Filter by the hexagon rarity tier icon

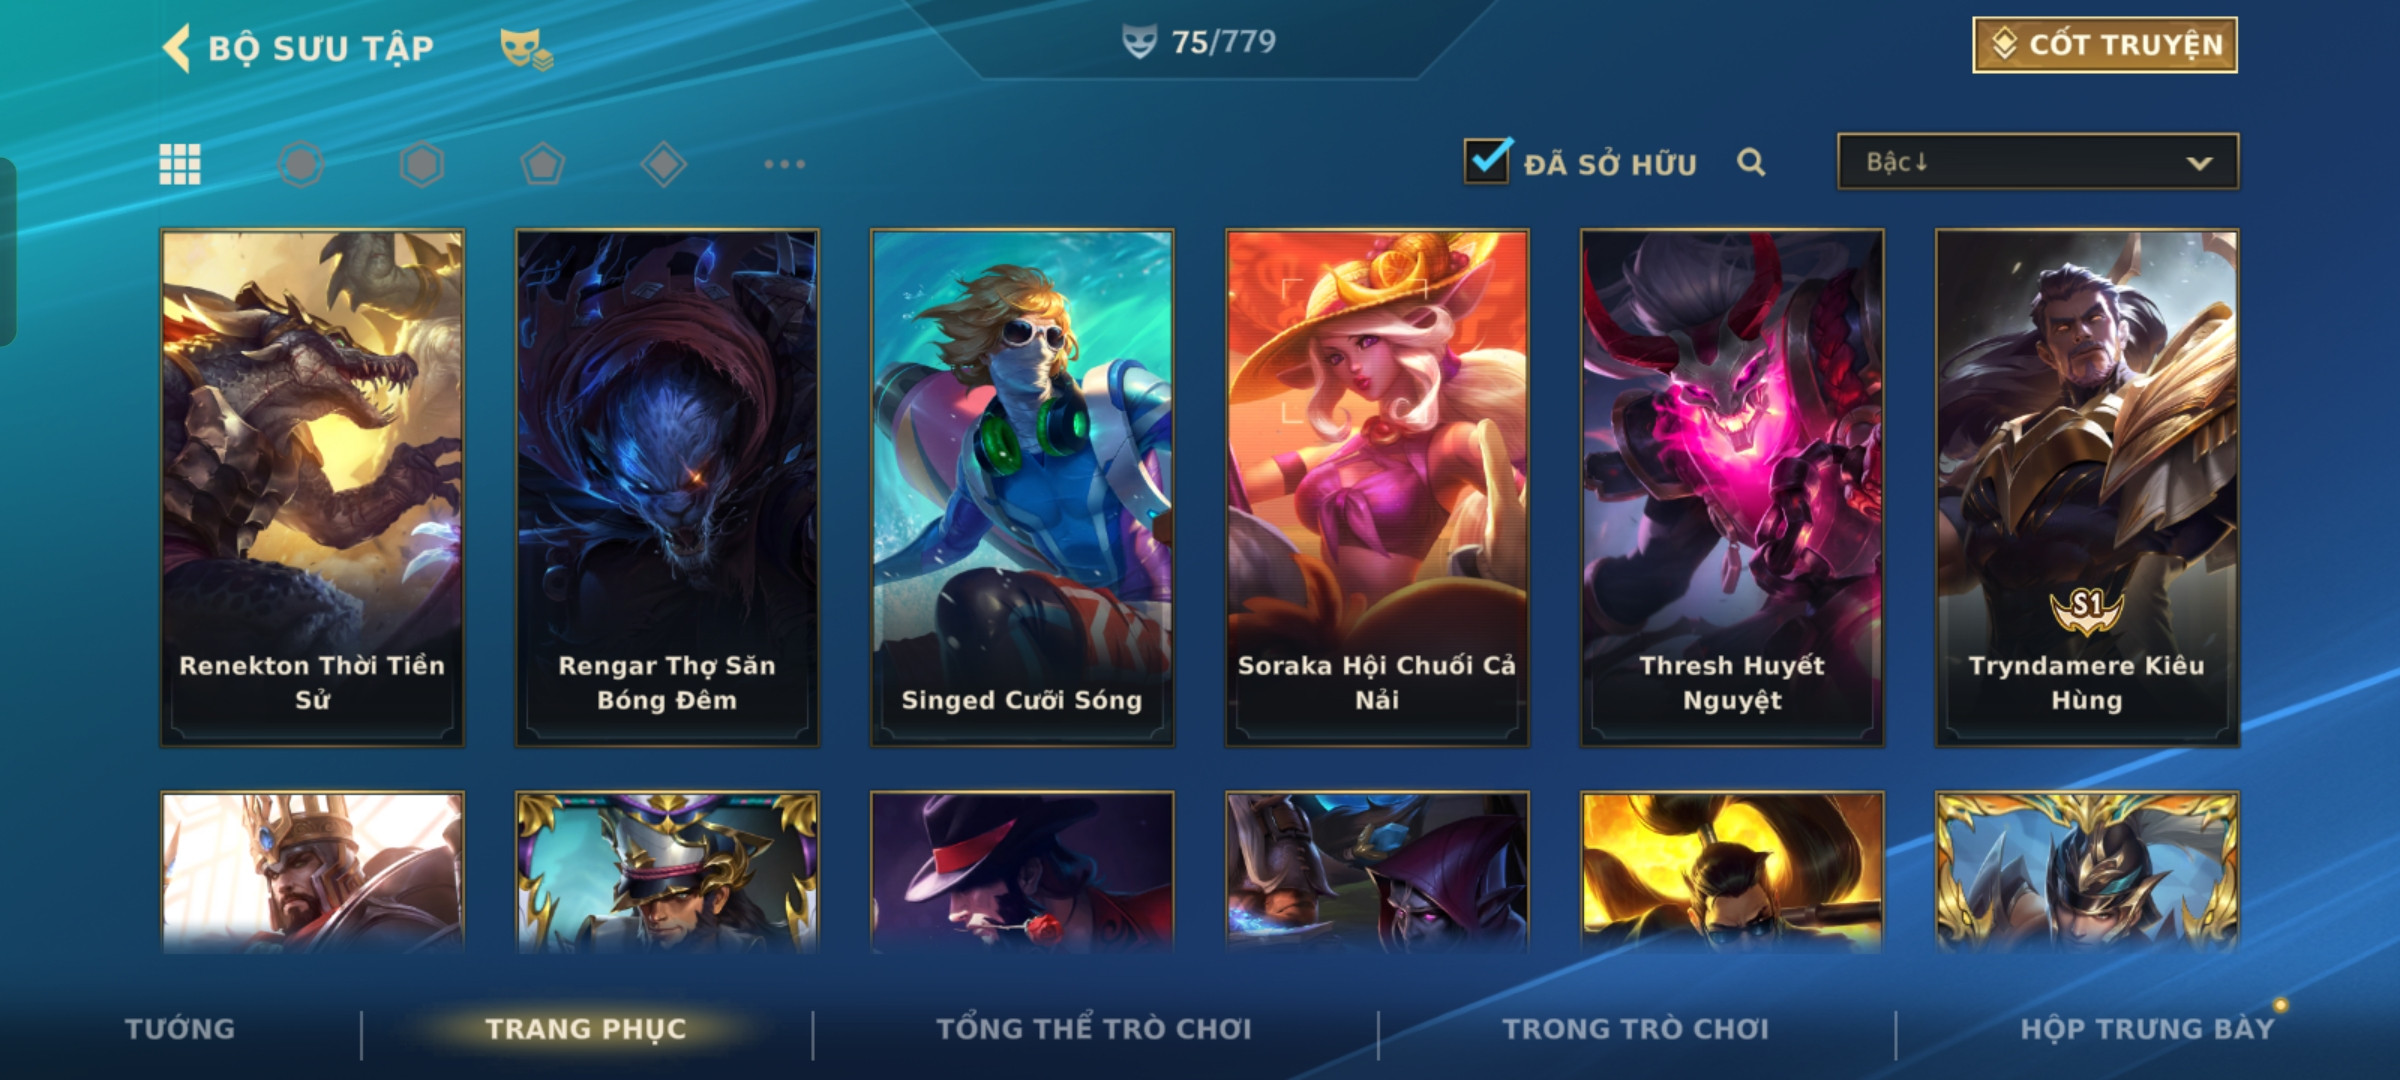pyautogui.click(x=422, y=164)
